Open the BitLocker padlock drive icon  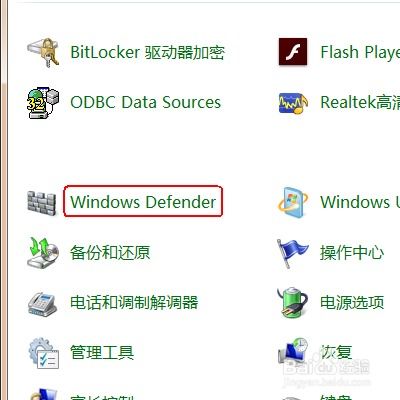43,52
